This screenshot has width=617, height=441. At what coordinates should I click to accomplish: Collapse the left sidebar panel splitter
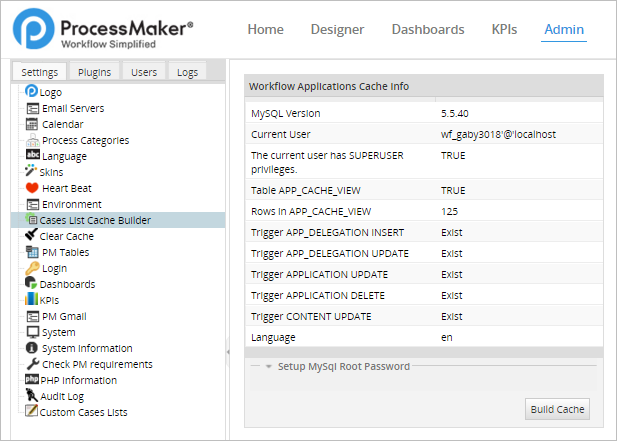[228, 351]
